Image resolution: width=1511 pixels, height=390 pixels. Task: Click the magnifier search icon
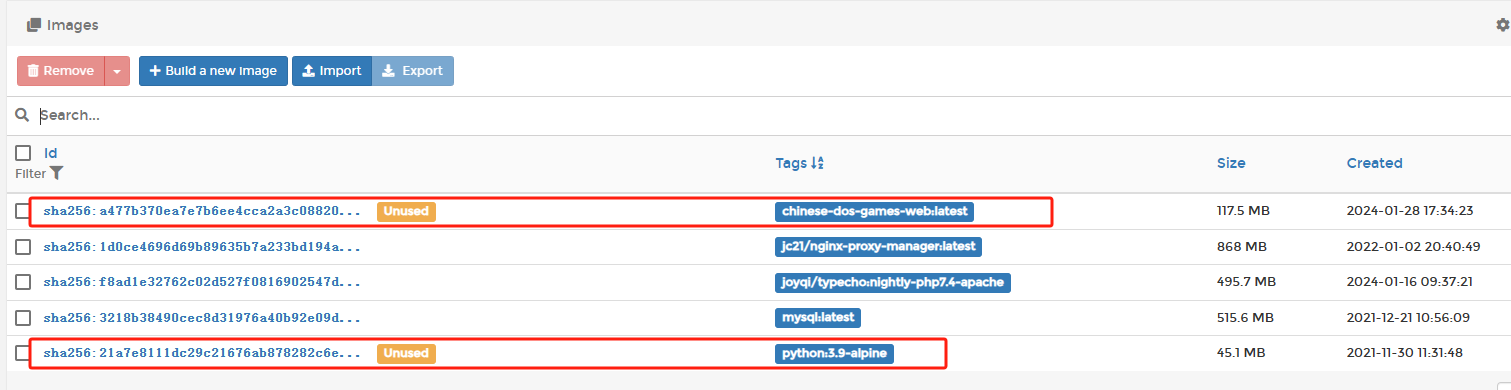pyautogui.click(x=21, y=115)
